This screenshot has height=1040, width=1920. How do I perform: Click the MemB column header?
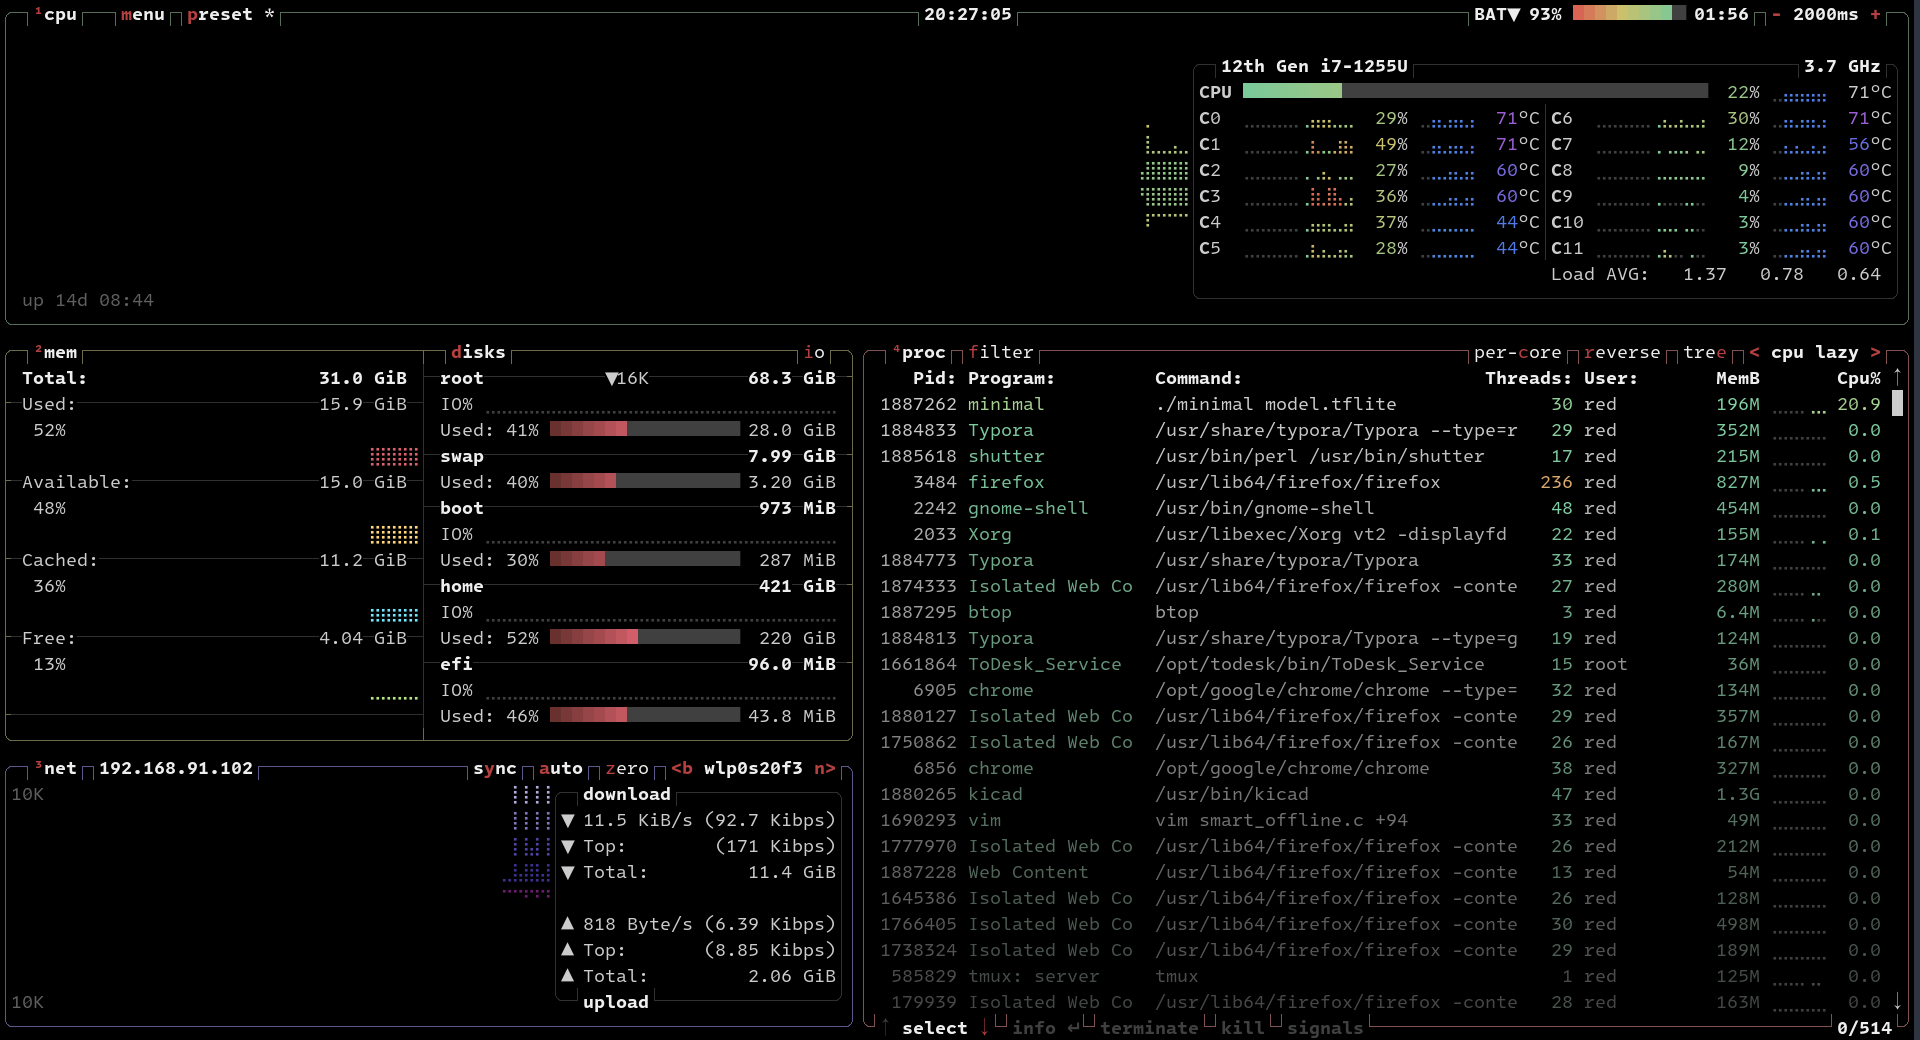(1737, 378)
